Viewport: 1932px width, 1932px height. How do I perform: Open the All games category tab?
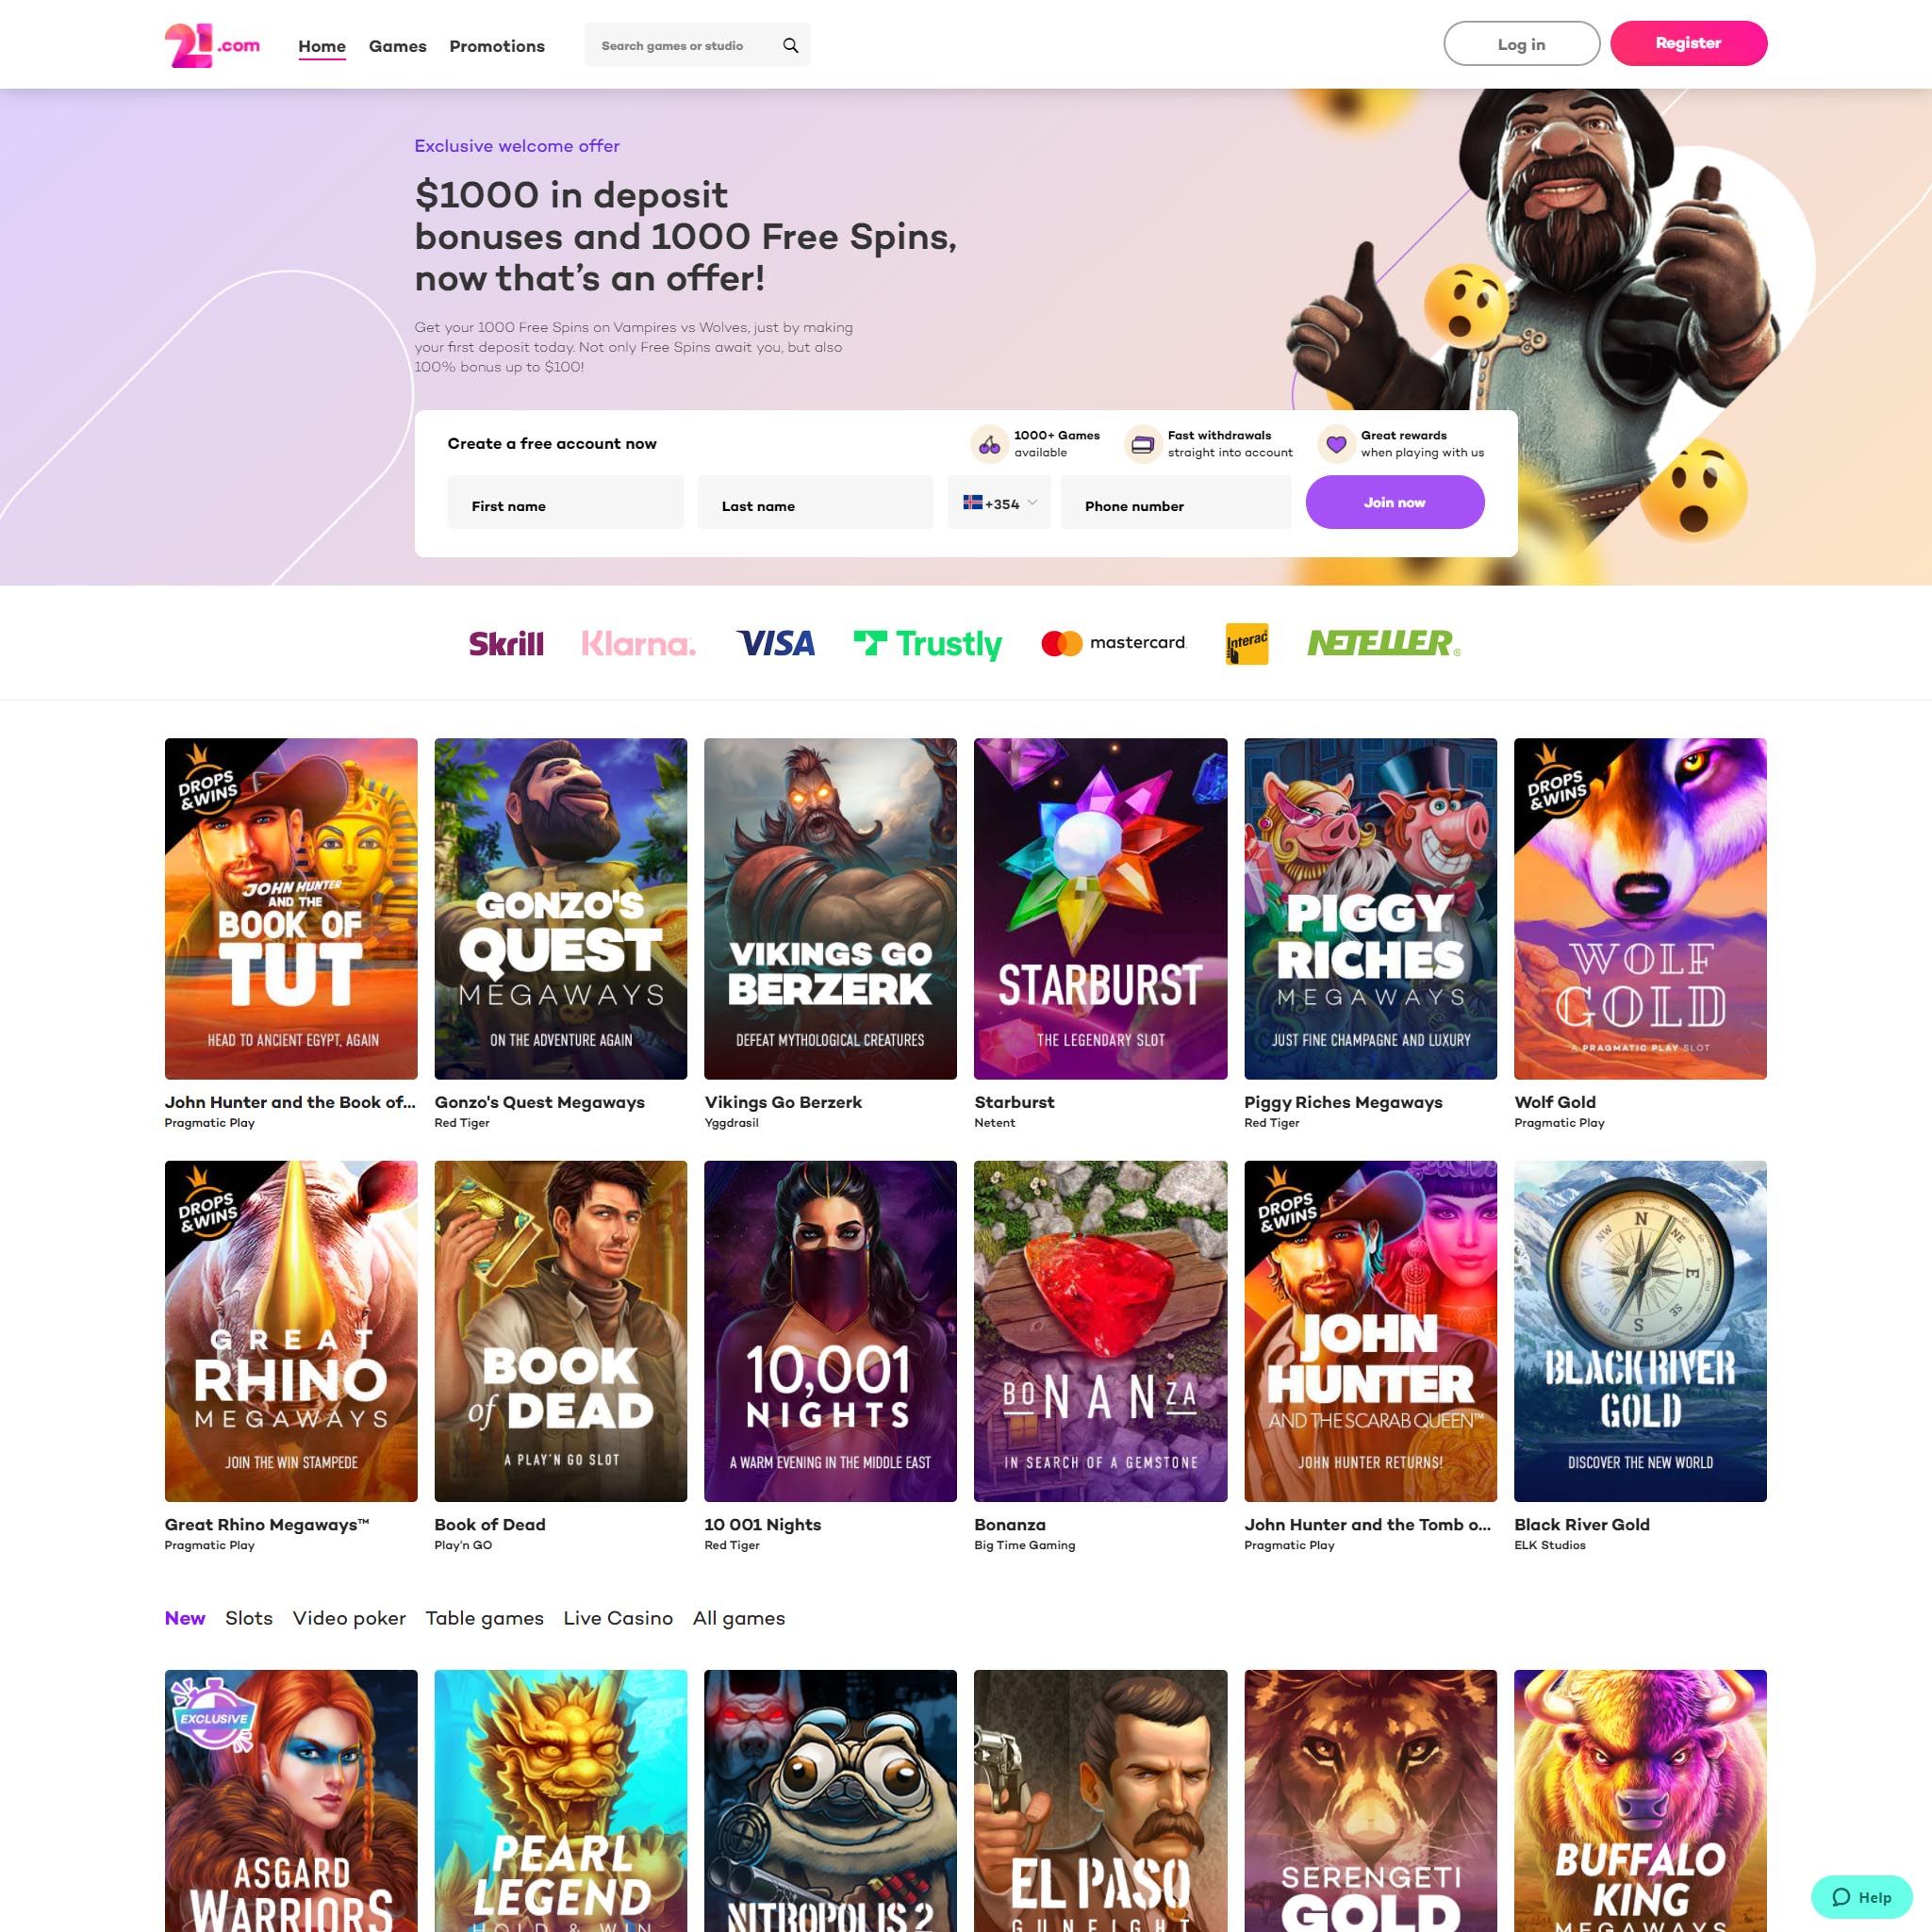[737, 1617]
